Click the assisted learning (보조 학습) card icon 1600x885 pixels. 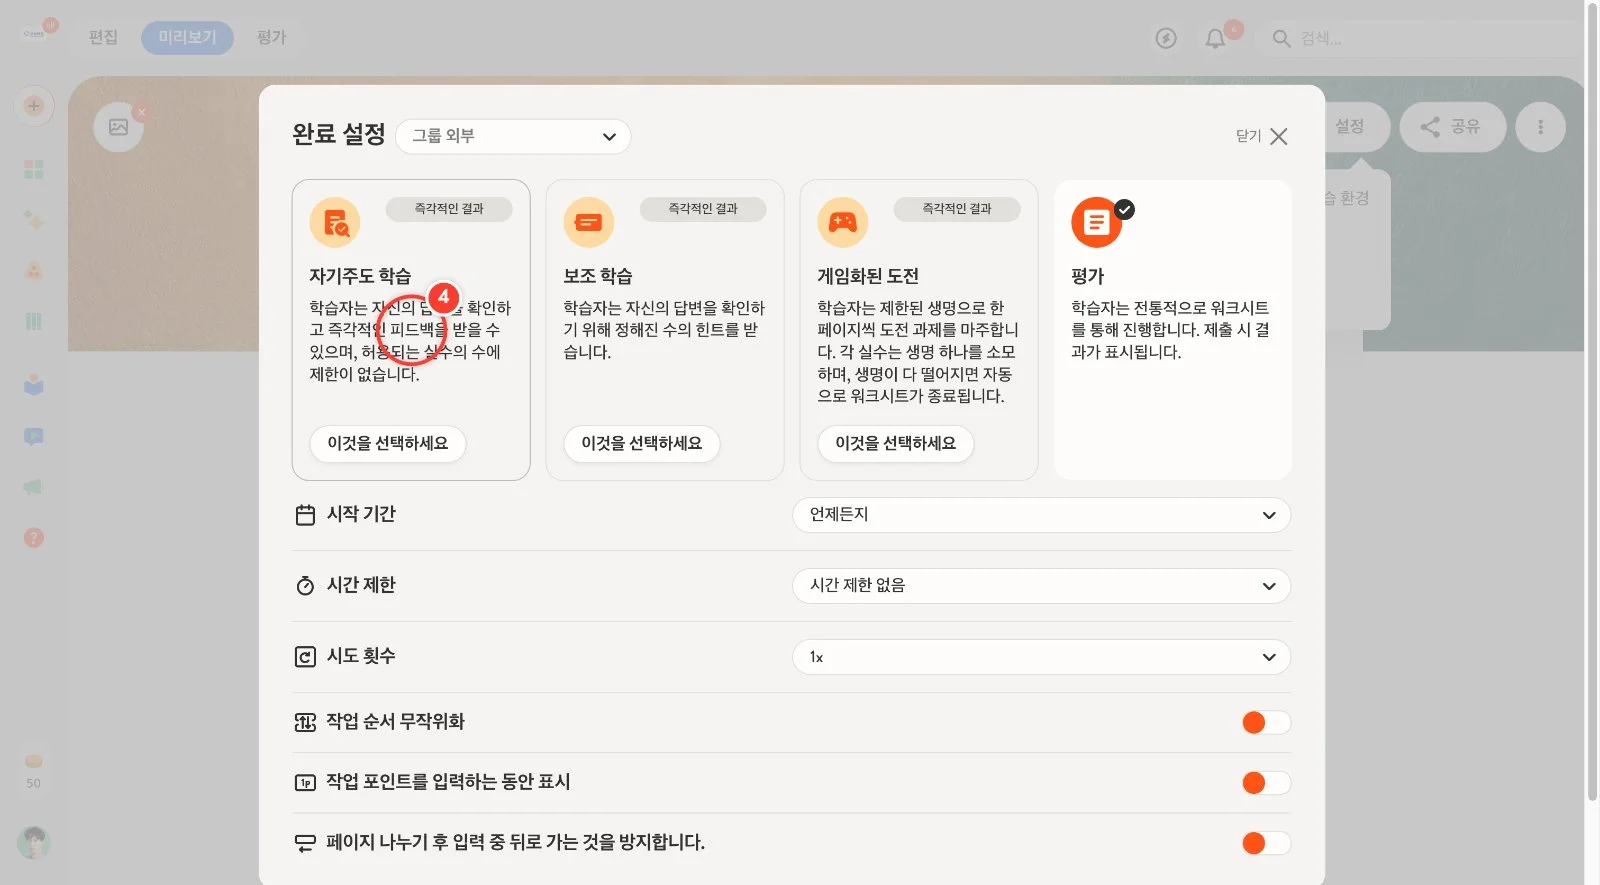click(589, 222)
